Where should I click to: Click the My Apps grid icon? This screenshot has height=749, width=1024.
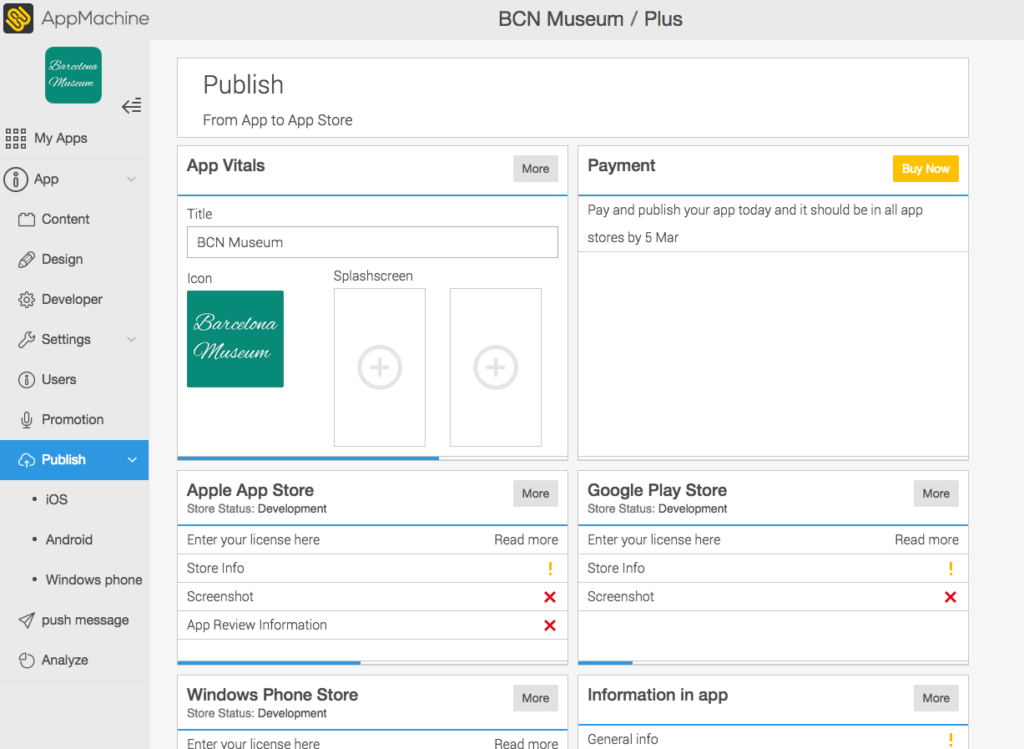[x=16, y=138]
